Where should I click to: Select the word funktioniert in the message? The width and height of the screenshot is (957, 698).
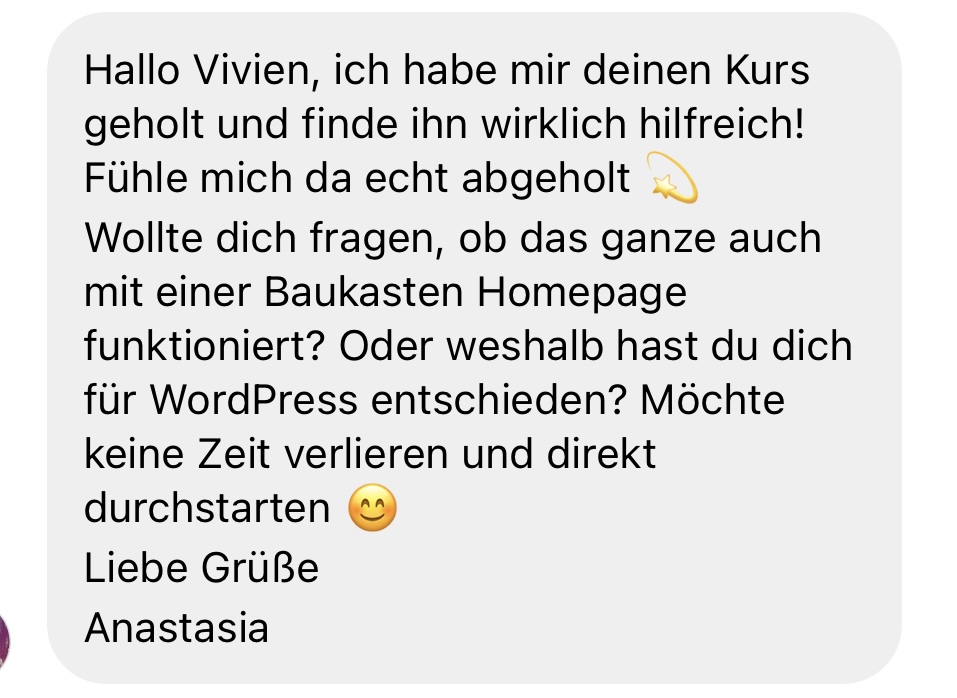[203, 346]
